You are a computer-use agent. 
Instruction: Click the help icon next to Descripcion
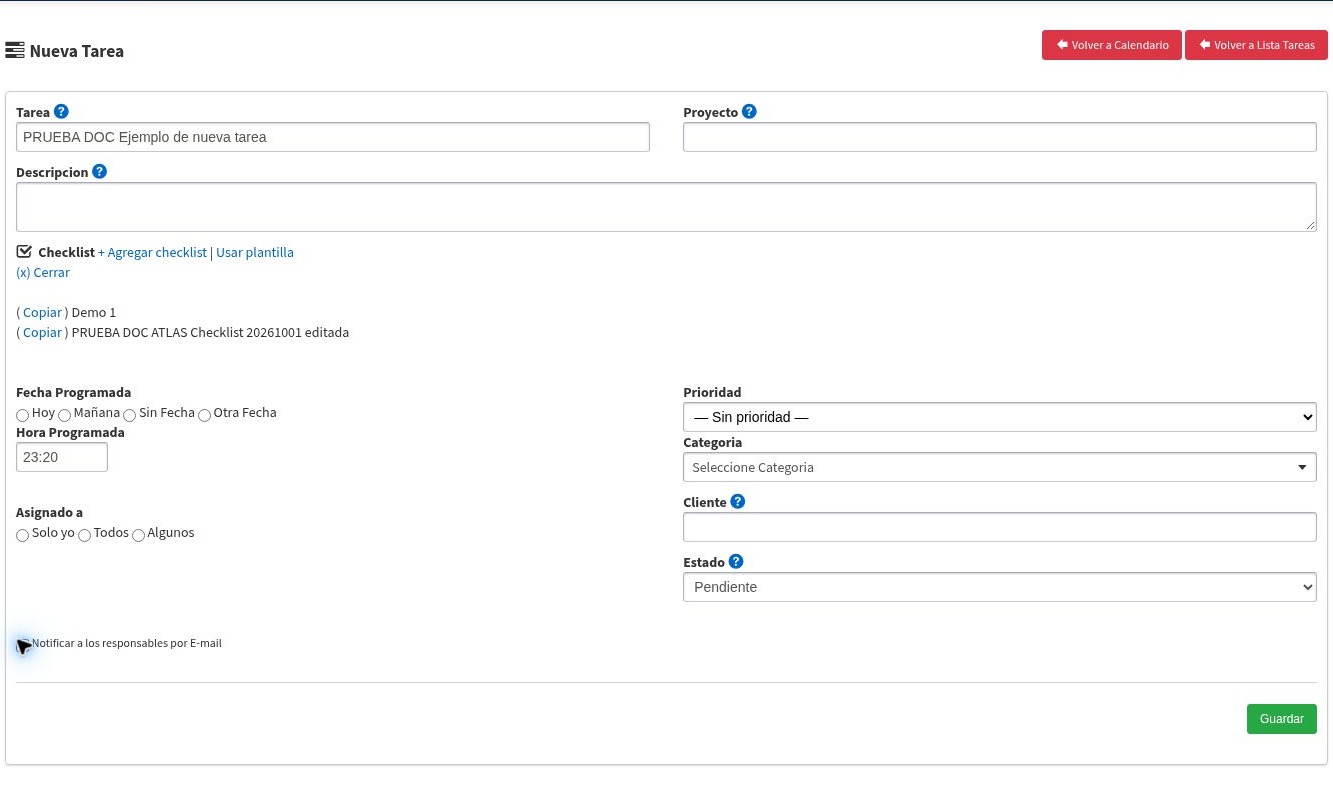coord(100,172)
